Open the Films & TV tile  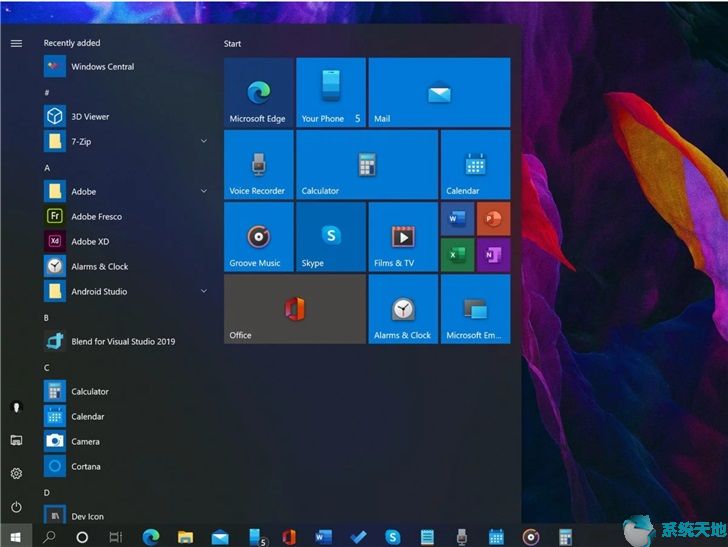[403, 237]
